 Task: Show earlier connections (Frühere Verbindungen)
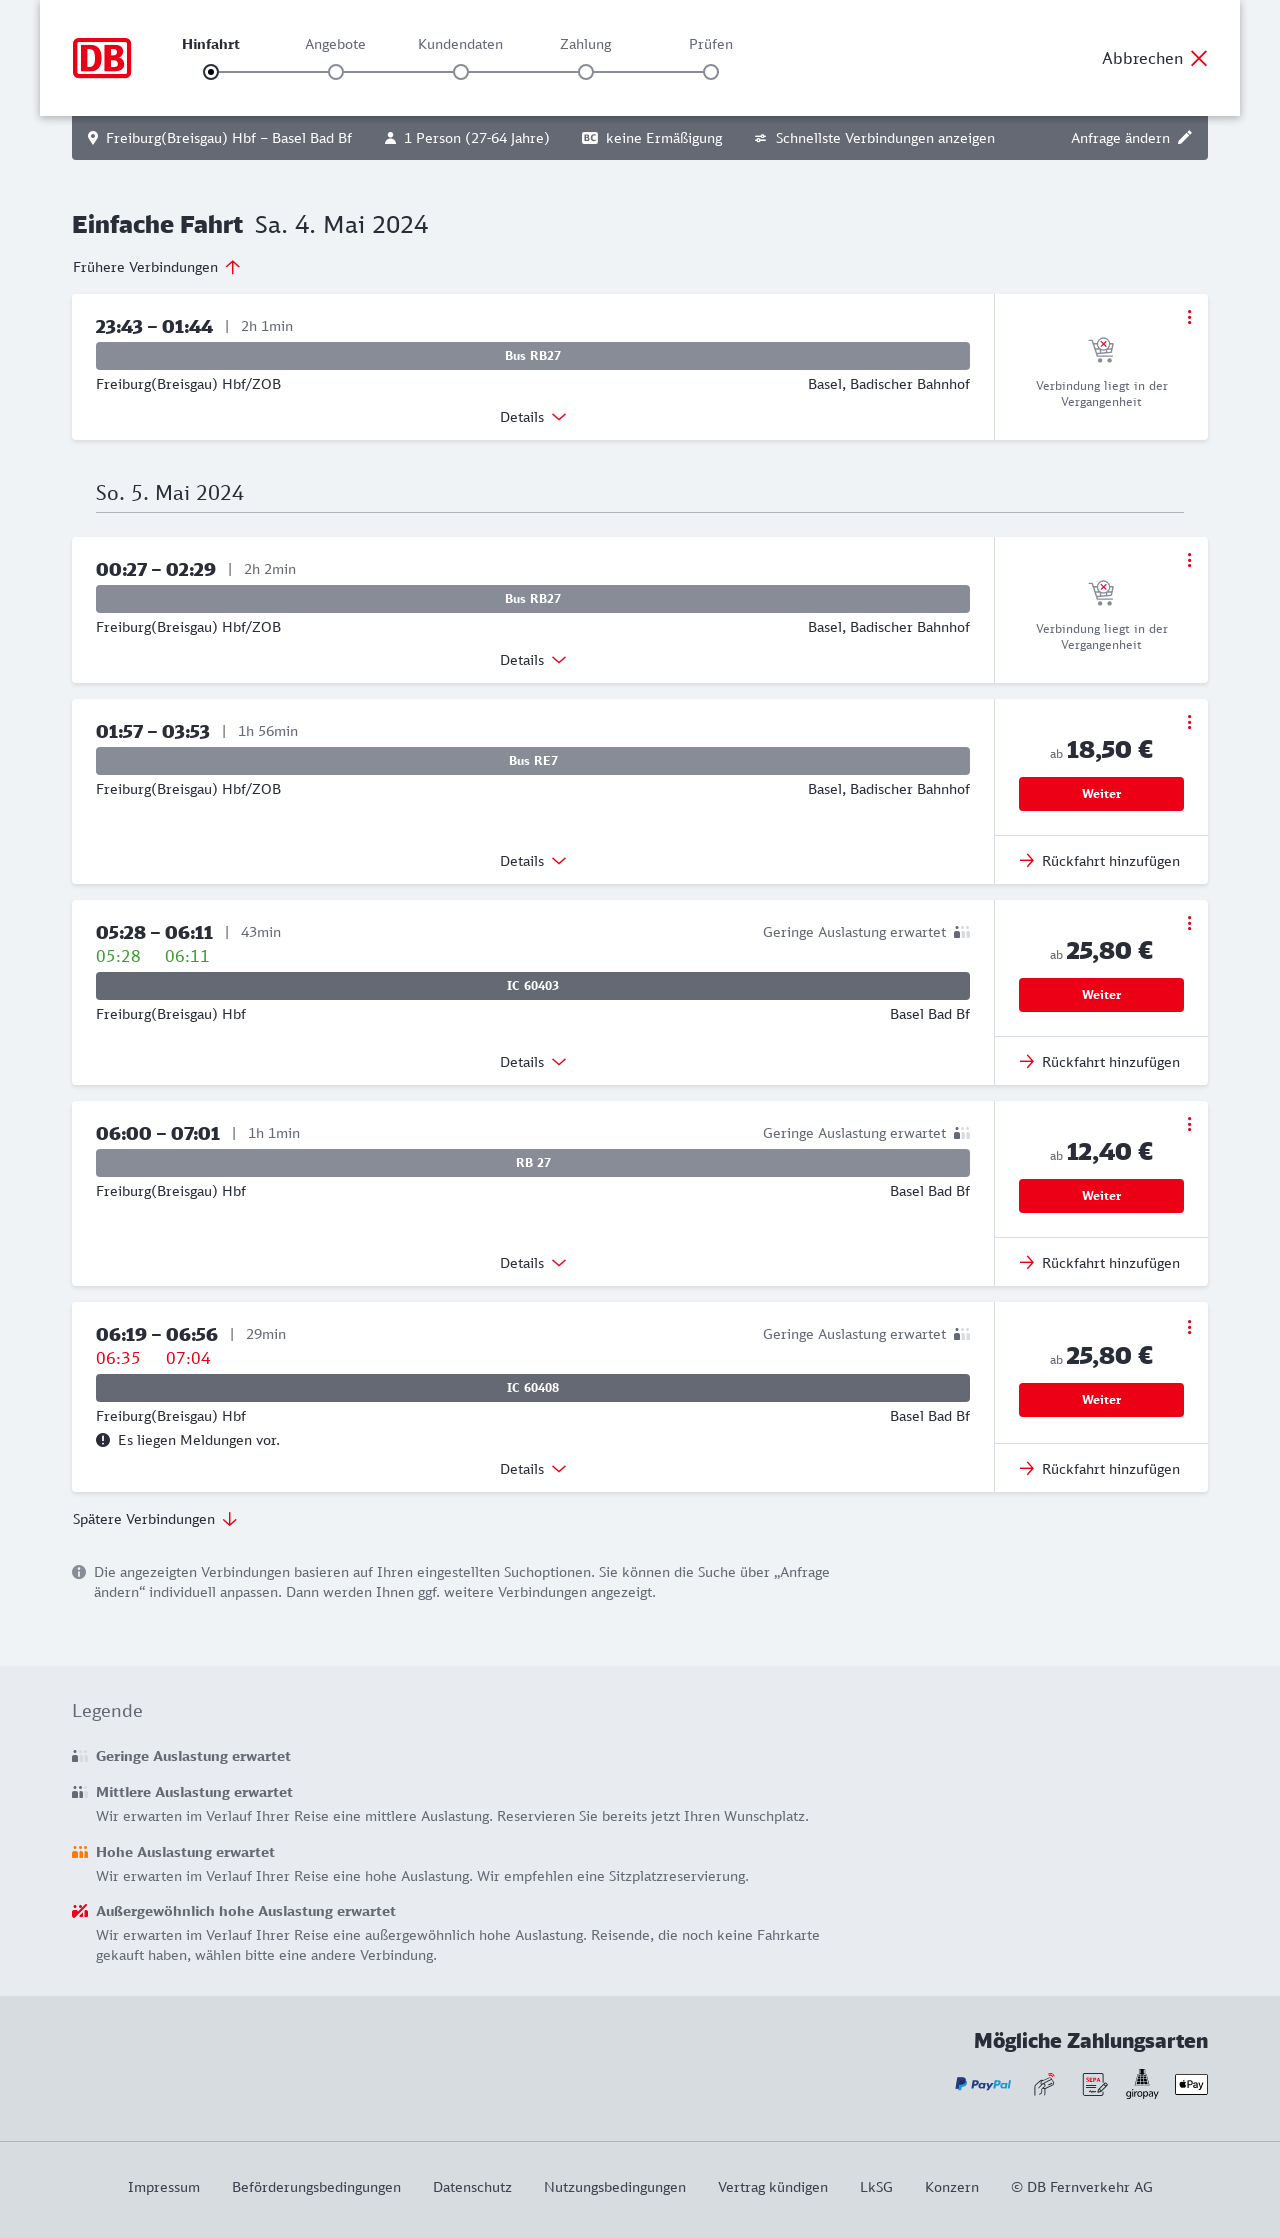pos(156,267)
